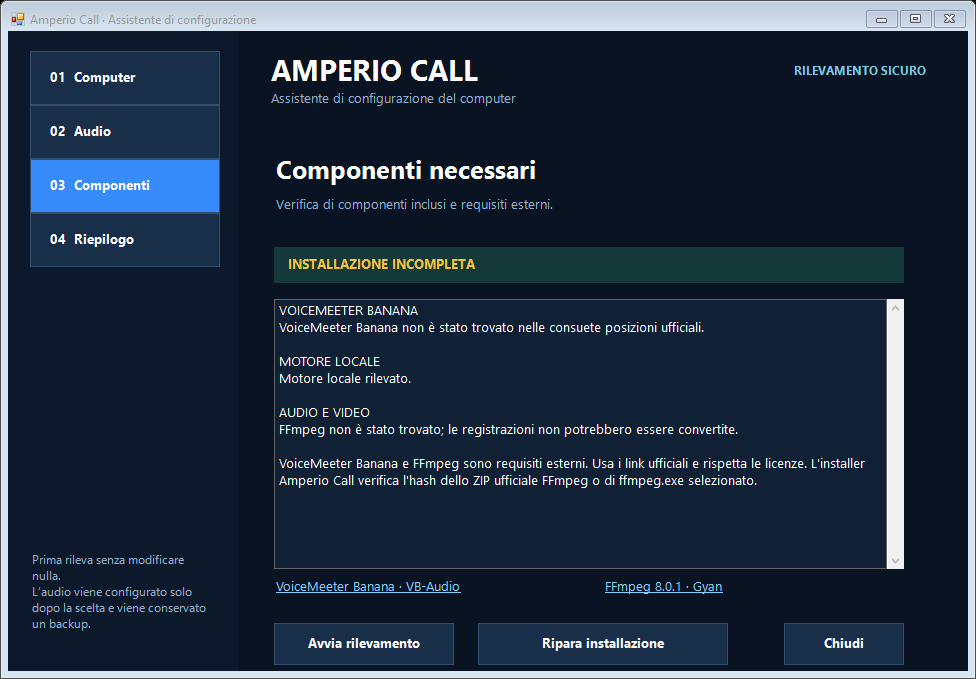Image resolution: width=976 pixels, height=679 pixels.
Task: Open the FFmpeg 8.0.1 · Gyan link
Action: [x=664, y=586]
